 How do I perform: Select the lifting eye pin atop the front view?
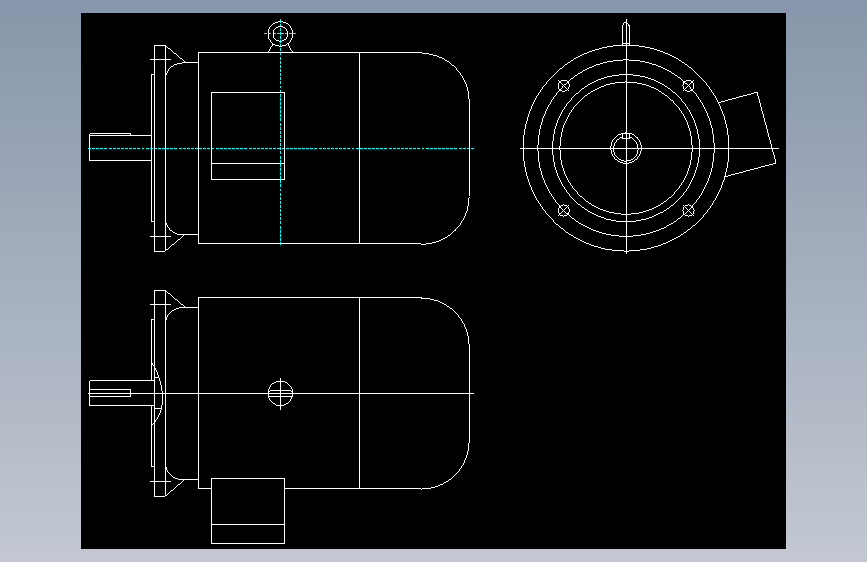point(626,33)
